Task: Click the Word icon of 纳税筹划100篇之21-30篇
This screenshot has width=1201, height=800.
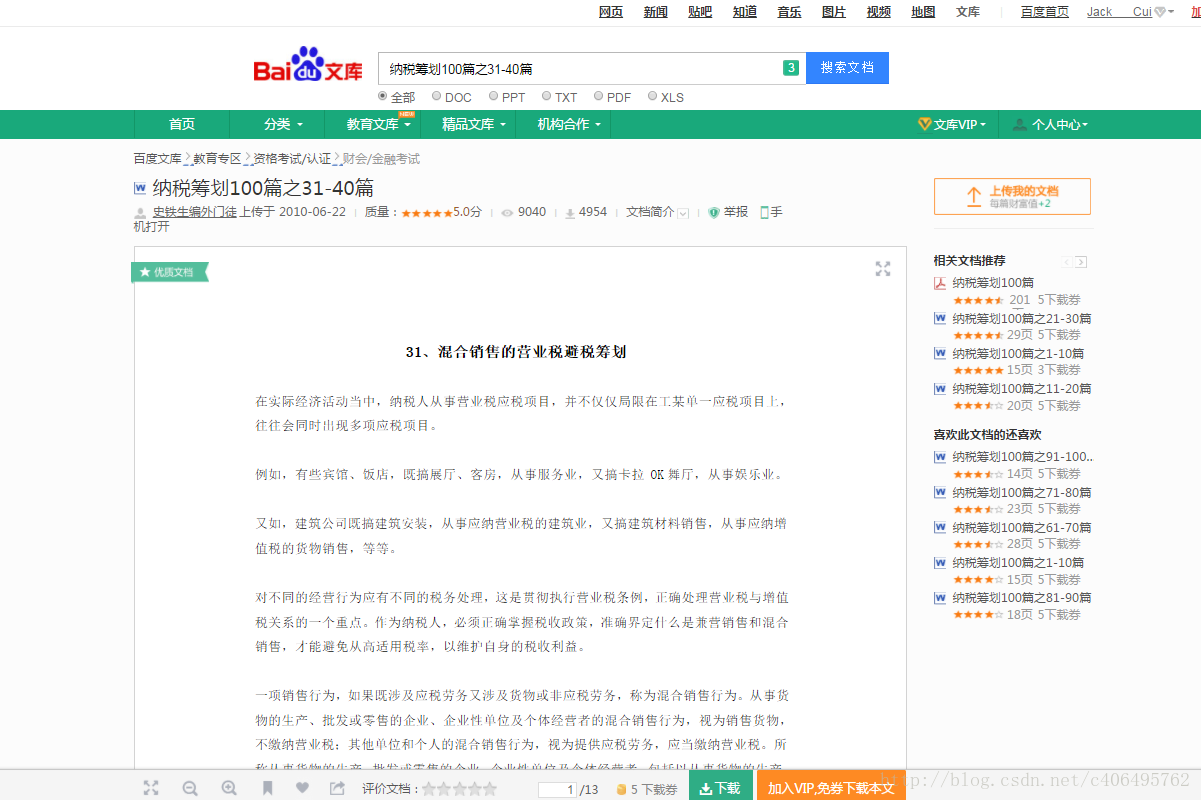Action: tap(940, 319)
